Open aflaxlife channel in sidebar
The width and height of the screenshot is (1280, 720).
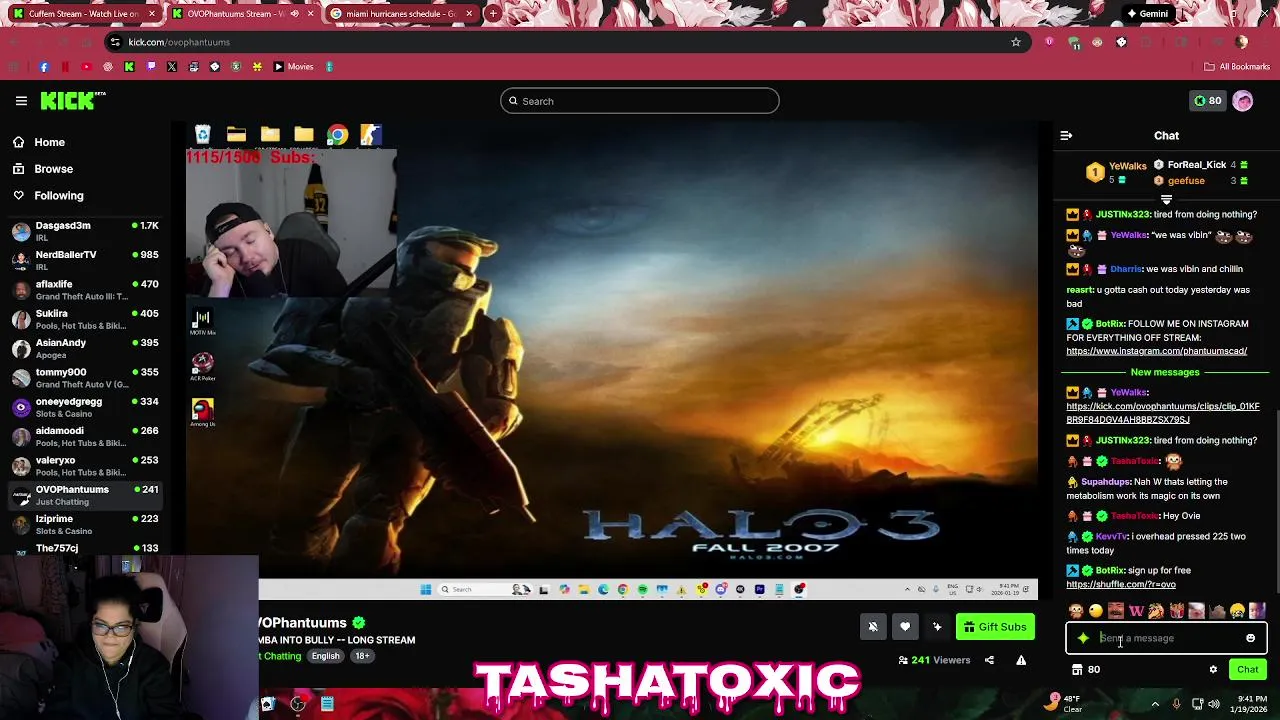coord(85,290)
